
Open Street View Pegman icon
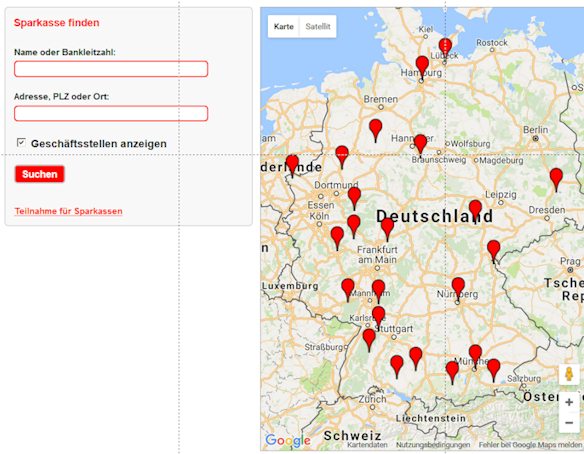(x=569, y=374)
